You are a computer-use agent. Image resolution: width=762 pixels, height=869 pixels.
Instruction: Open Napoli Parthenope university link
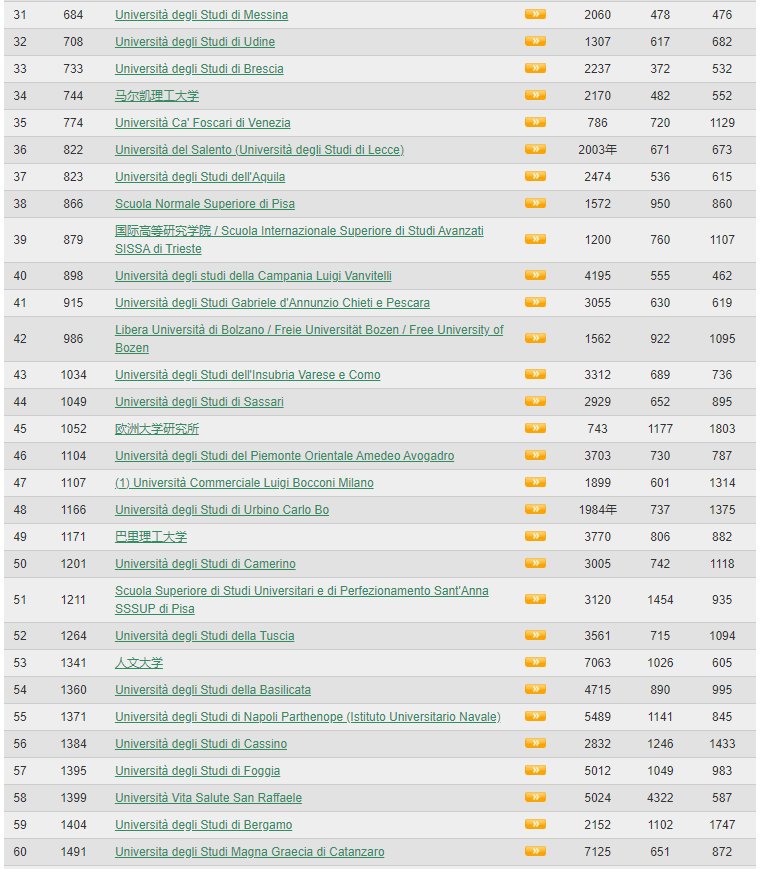(308, 717)
